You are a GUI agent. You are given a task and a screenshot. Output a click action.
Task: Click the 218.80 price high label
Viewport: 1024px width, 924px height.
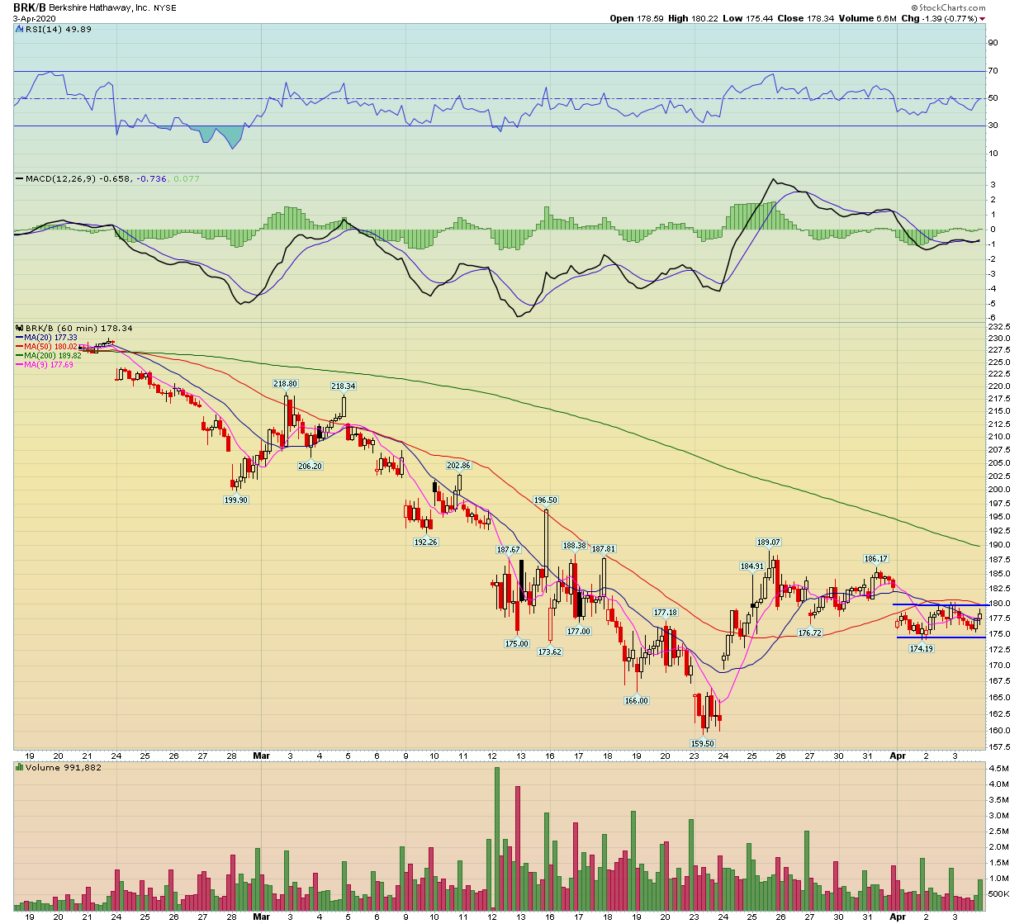tap(285, 384)
